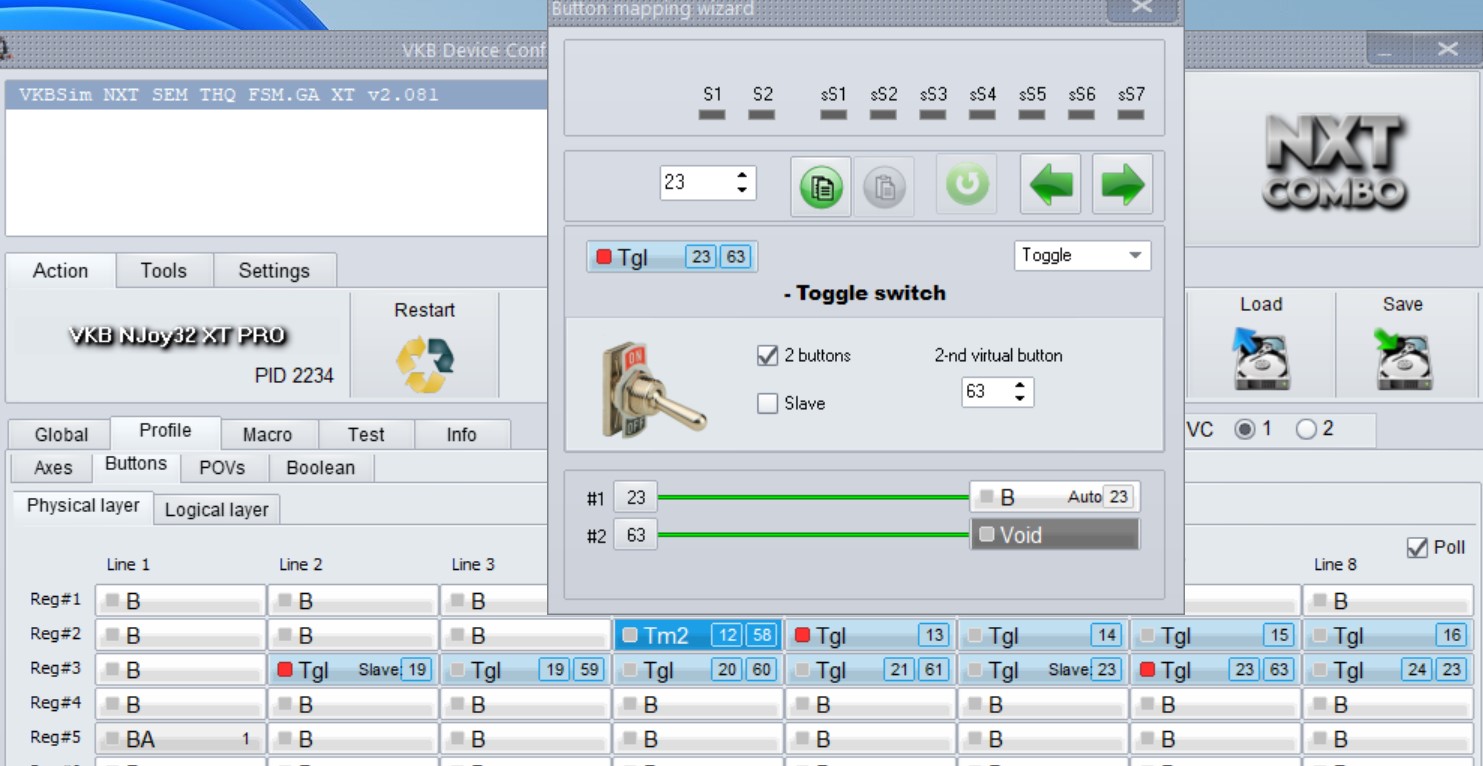Click the S2 indicator
Viewport: 1483px width, 766px height.
pyautogui.click(x=762, y=115)
